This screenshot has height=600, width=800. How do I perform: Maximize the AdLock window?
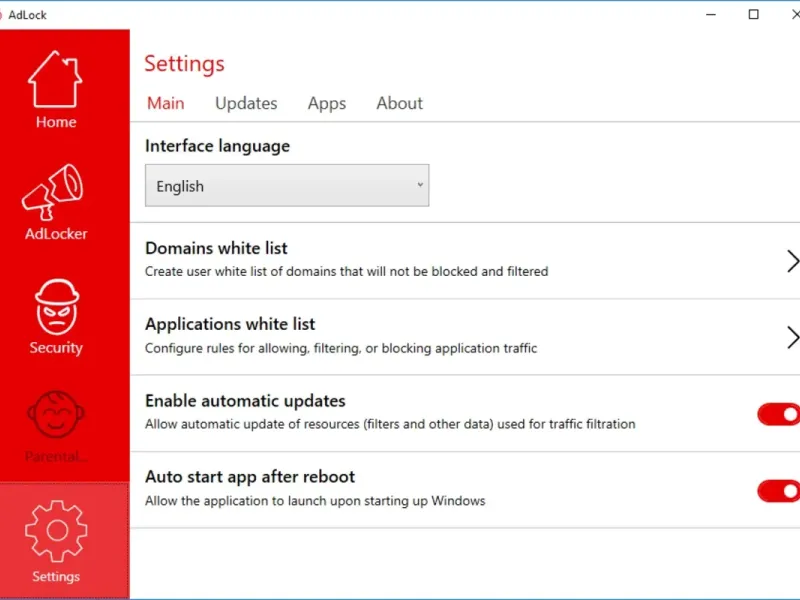754,14
